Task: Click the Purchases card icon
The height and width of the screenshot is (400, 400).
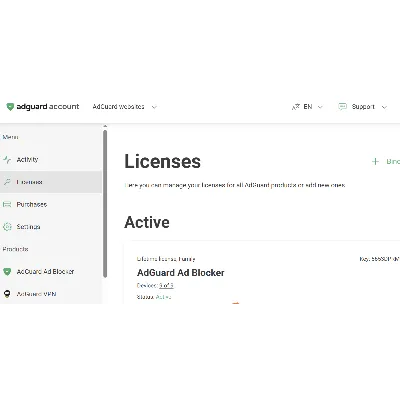Action: [7, 204]
